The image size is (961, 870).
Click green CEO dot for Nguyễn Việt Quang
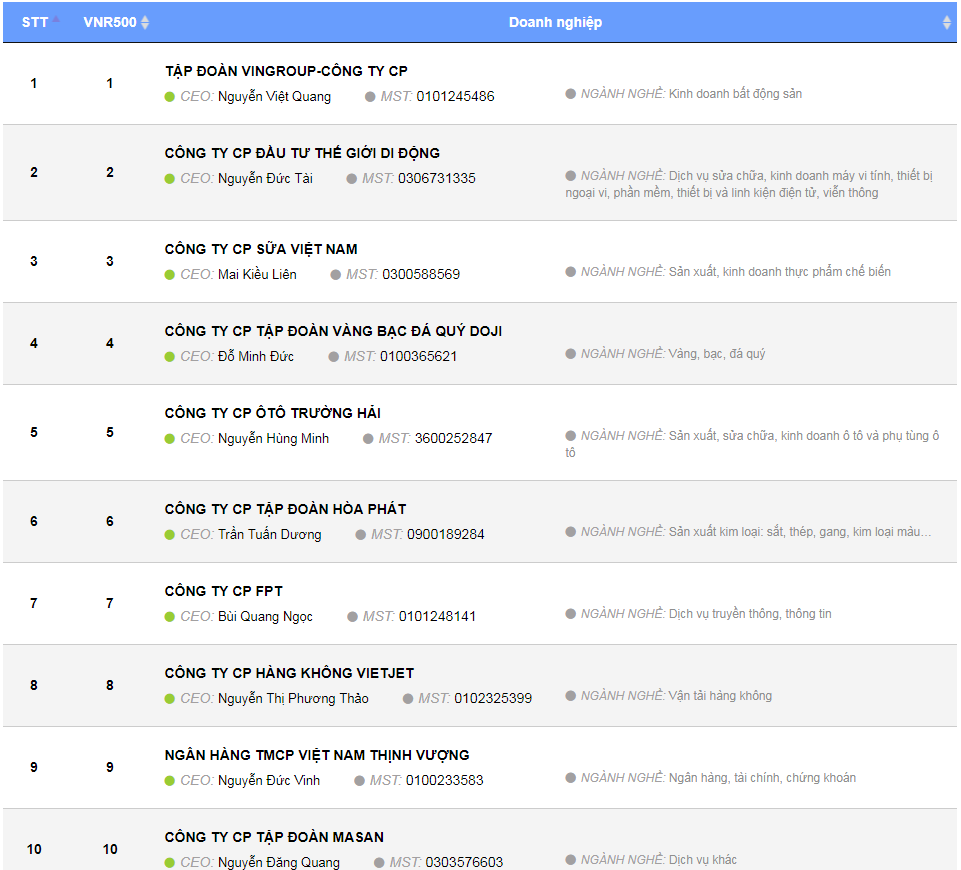coord(170,97)
